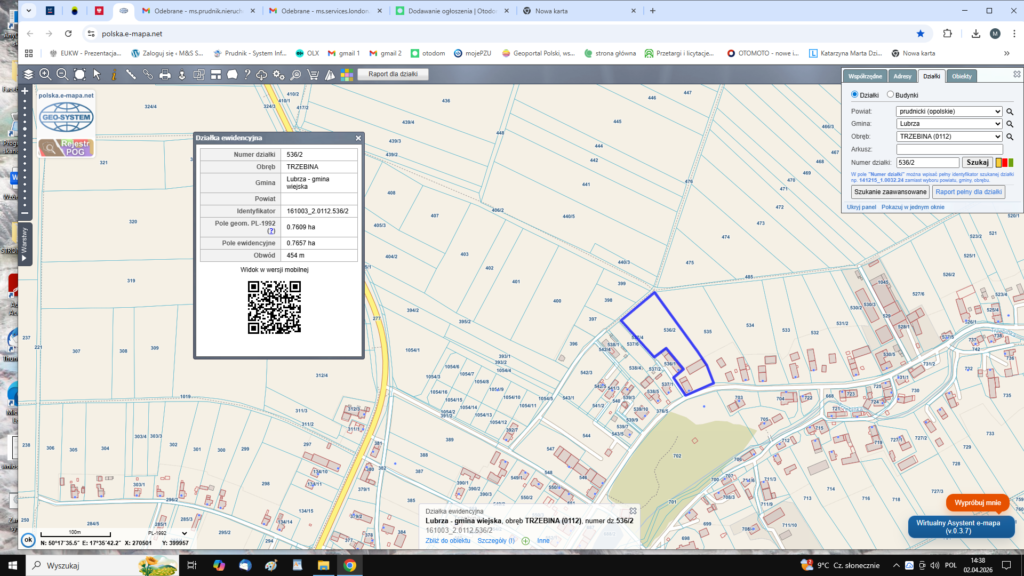Open the Gmina dropdown showing Lubrza
Screen dimensions: 1024x576
coord(949,124)
